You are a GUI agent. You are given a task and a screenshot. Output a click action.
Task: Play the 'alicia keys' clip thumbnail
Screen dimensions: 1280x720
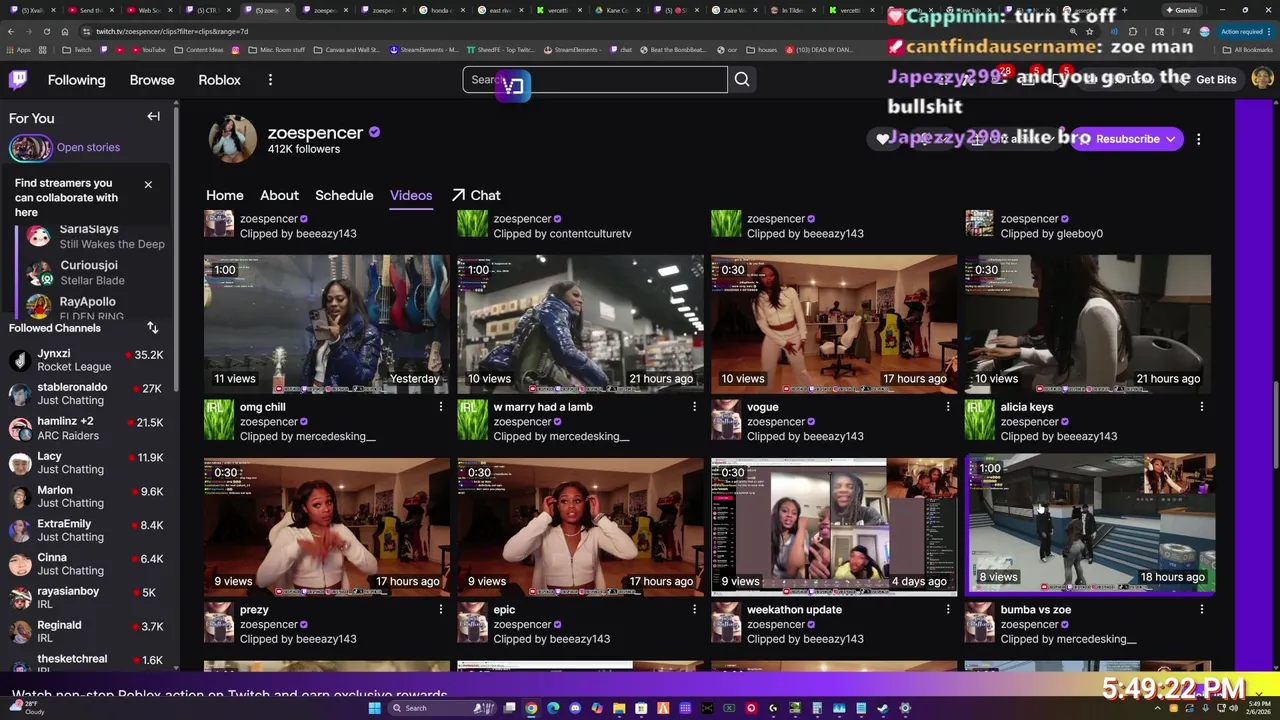(1088, 323)
